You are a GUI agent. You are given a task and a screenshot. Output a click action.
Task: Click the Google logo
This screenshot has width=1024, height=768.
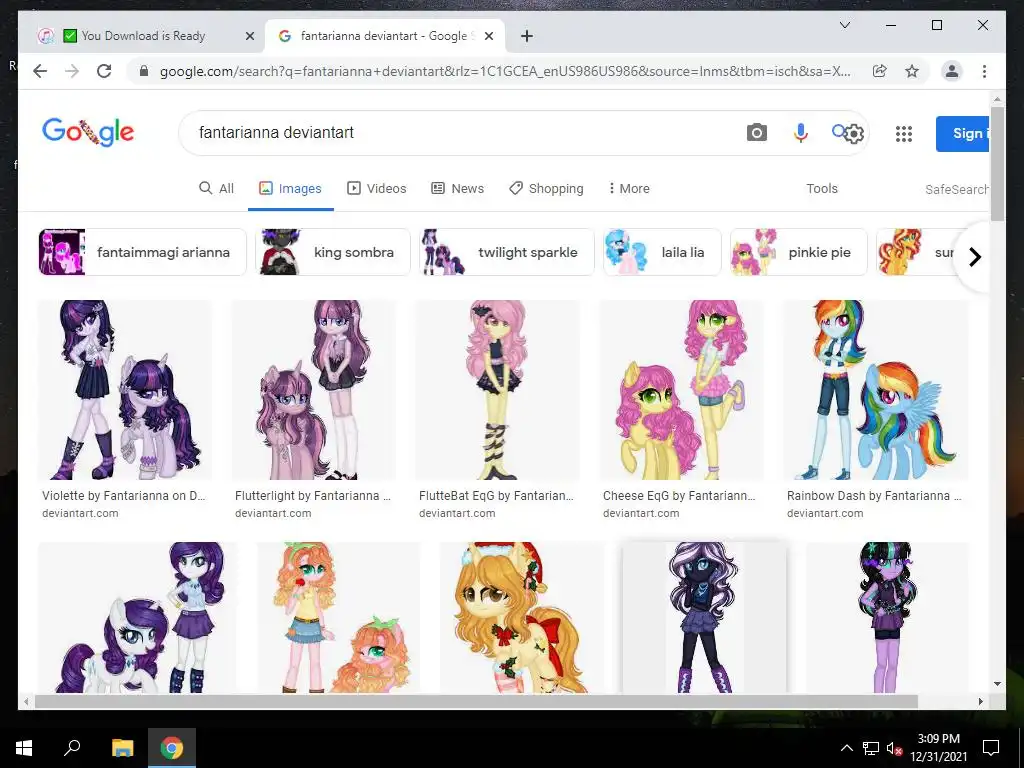[x=88, y=133]
